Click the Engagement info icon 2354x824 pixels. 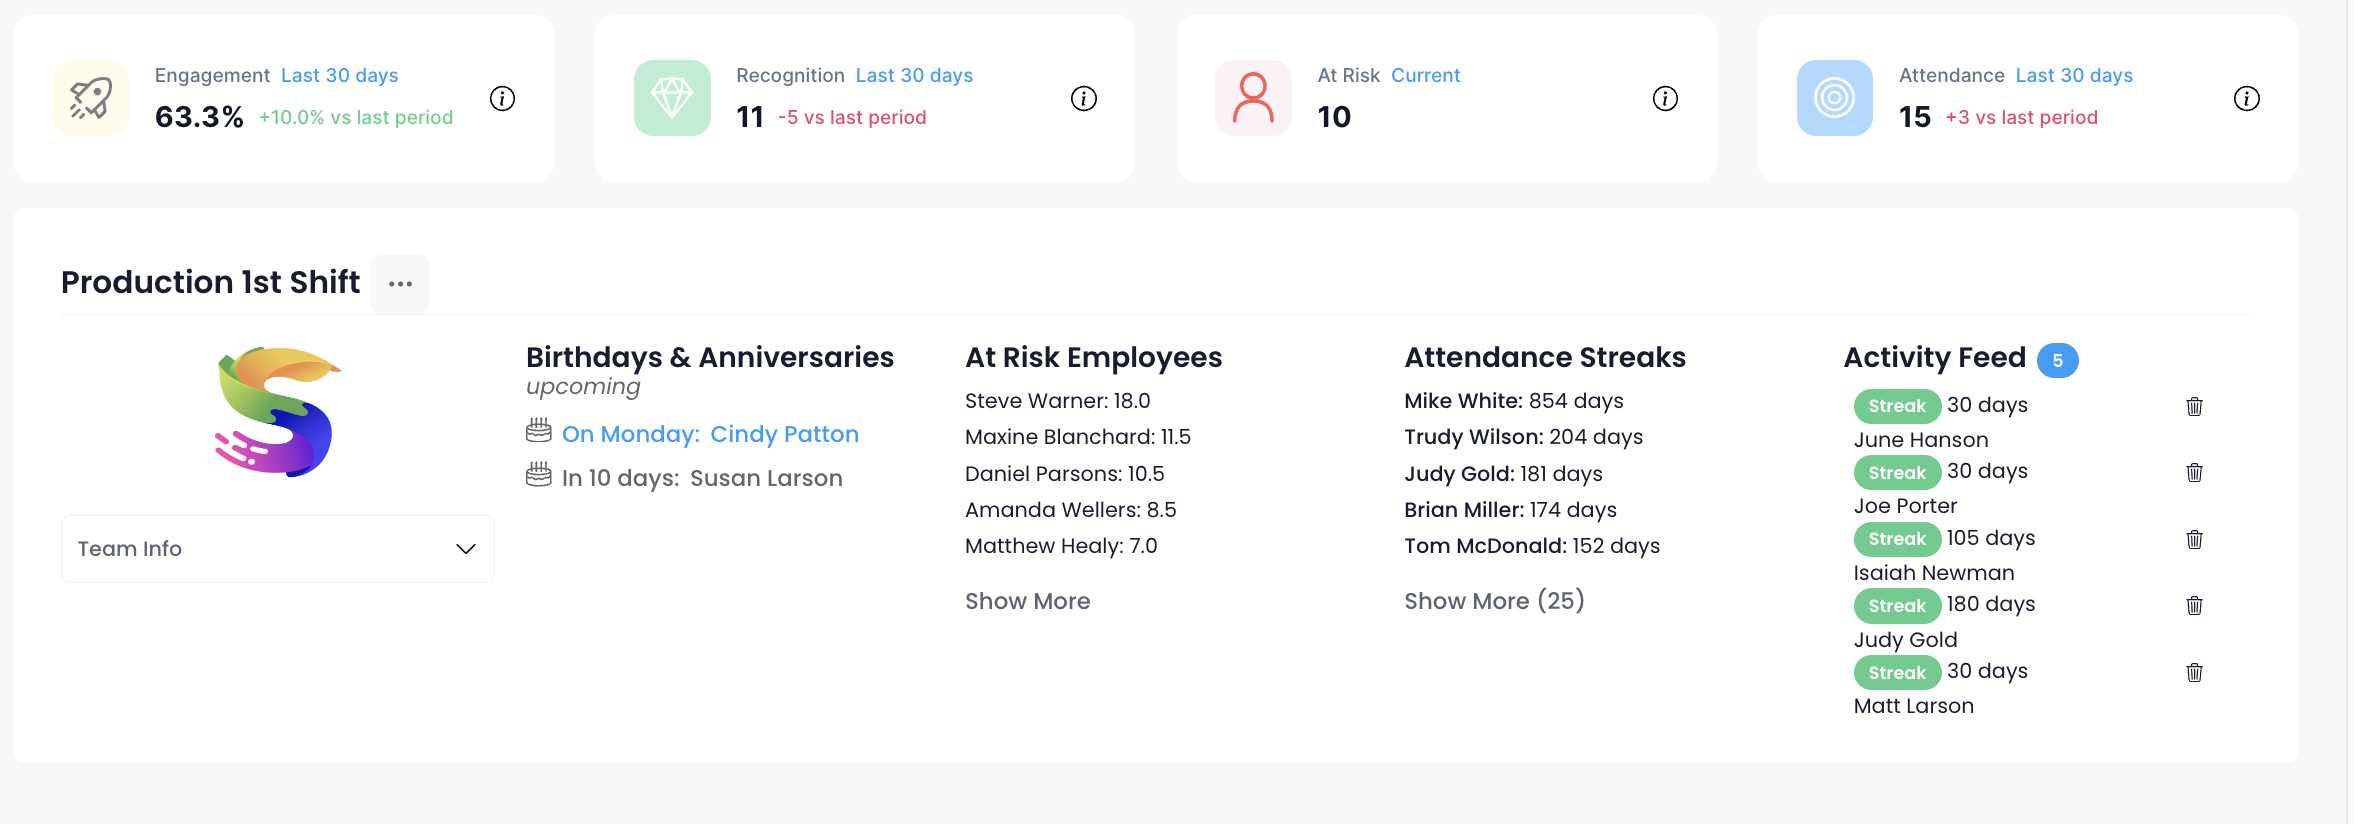tap(502, 99)
